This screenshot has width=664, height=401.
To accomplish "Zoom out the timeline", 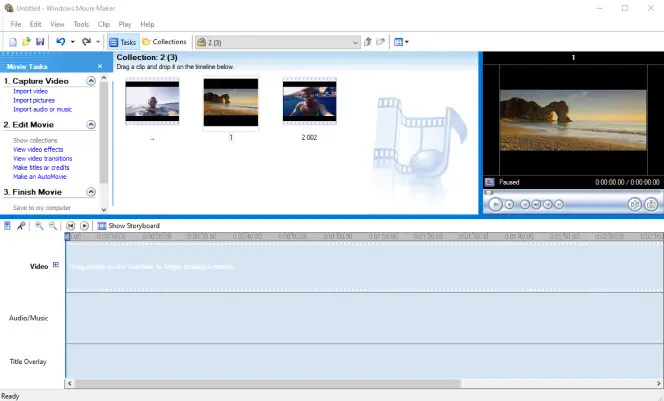I will point(53,226).
